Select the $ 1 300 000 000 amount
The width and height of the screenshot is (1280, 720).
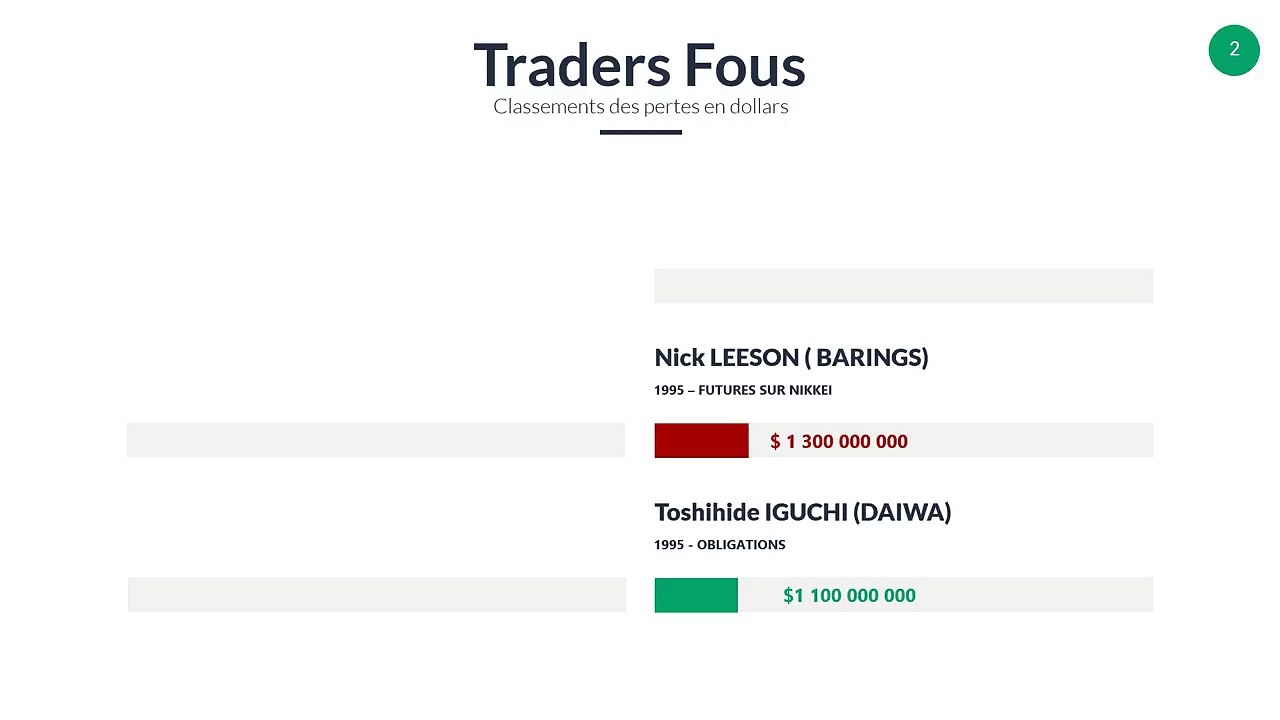[839, 441]
